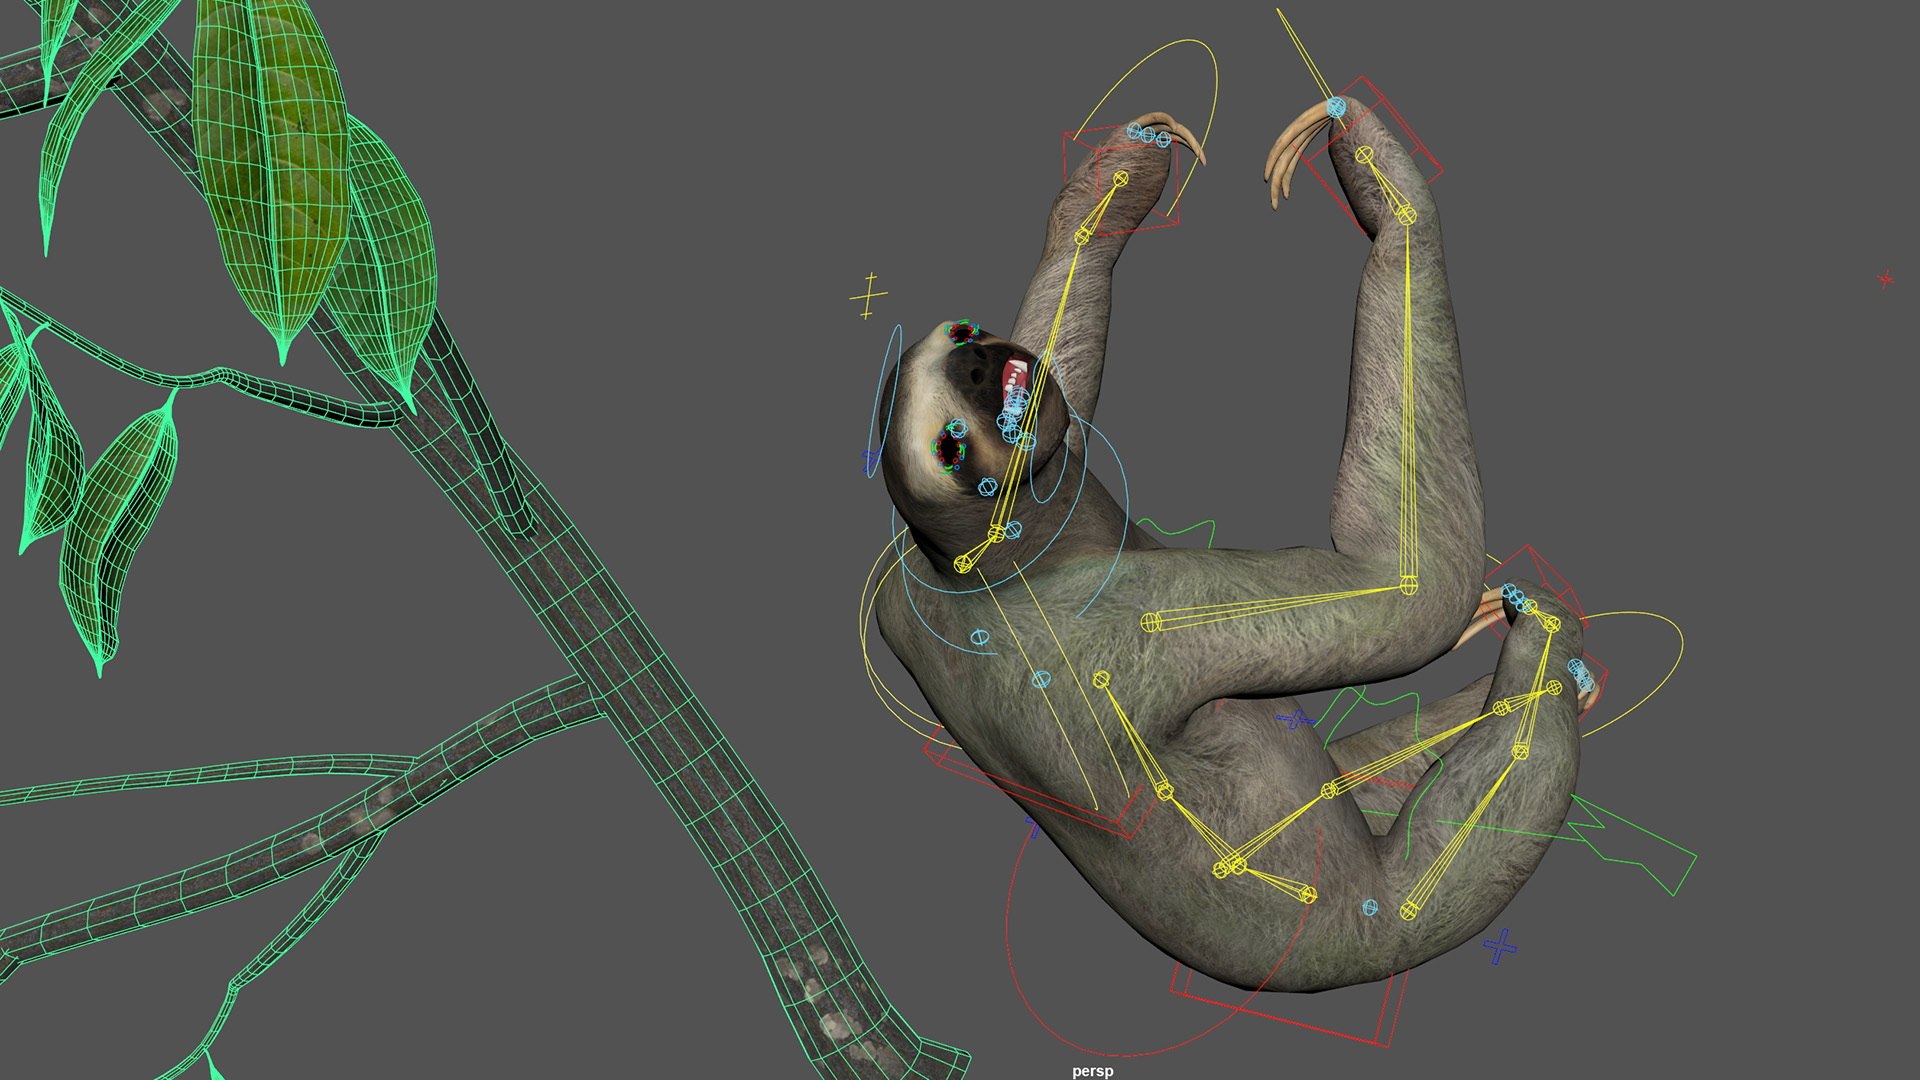Click the persp camera label
1920x1080 pixels.
pyautogui.click(x=1092, y=1071)
